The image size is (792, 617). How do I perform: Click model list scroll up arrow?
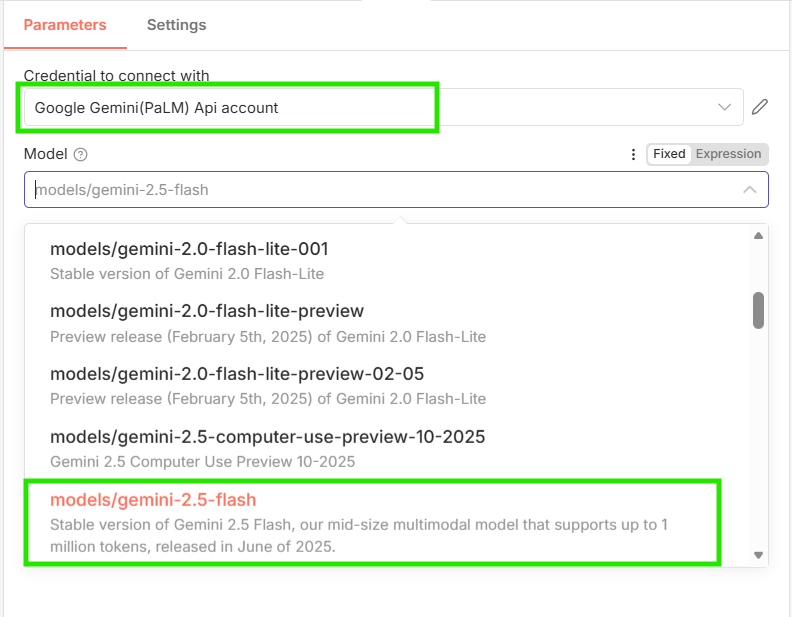758,236
